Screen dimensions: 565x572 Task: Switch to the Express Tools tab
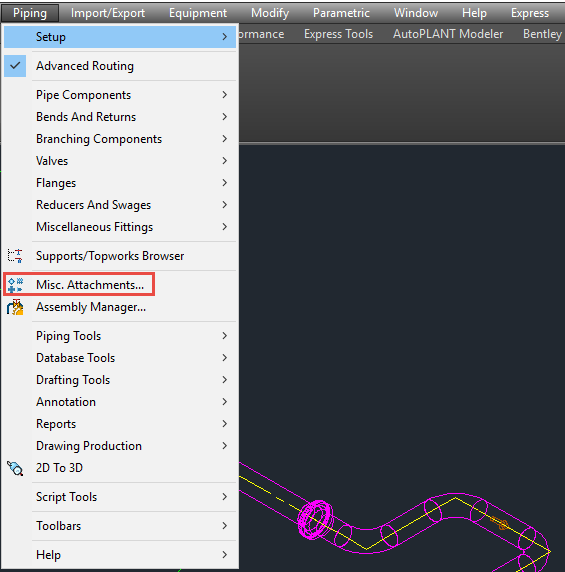point(338,34)
